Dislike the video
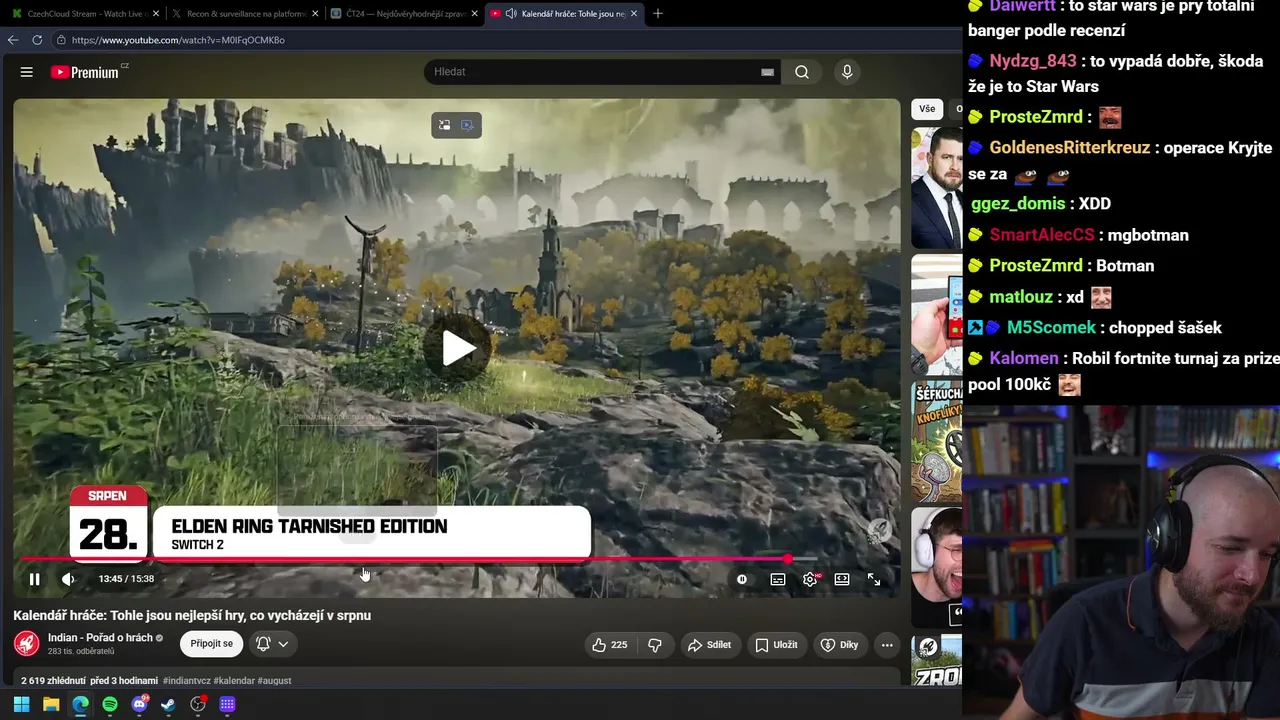 (x=655, y=645)
